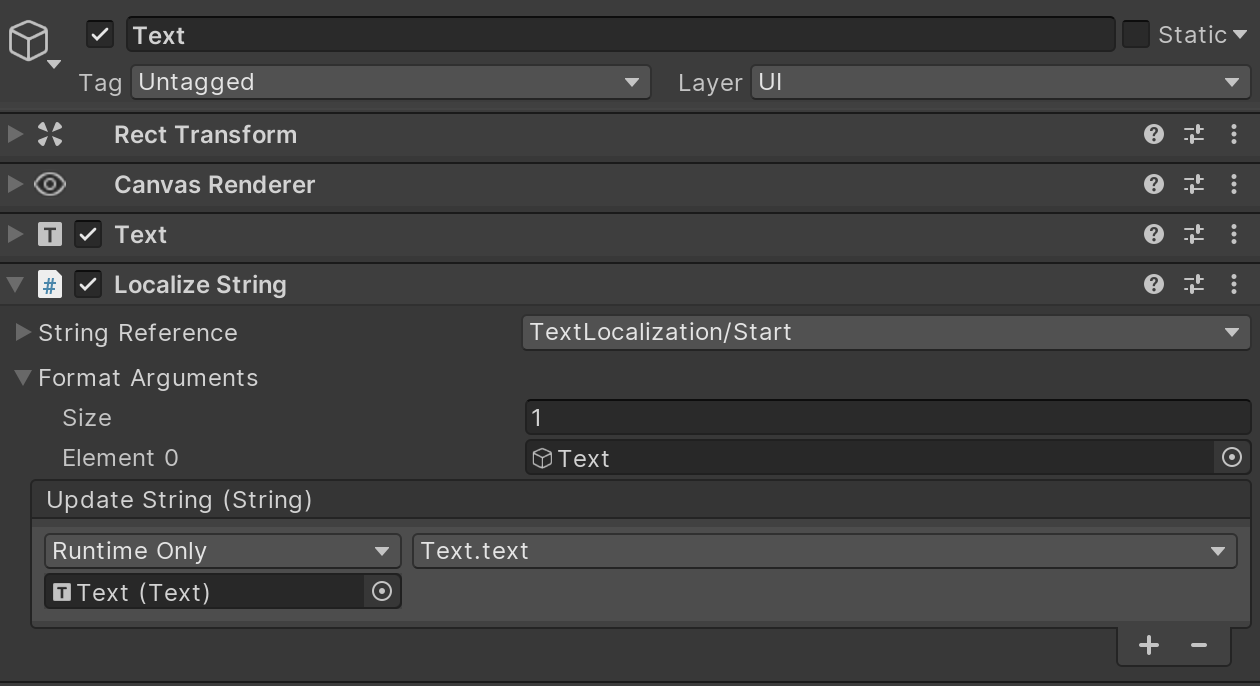Click the Element 0 label
The image size is (1260, 686).
coord(120,458)
